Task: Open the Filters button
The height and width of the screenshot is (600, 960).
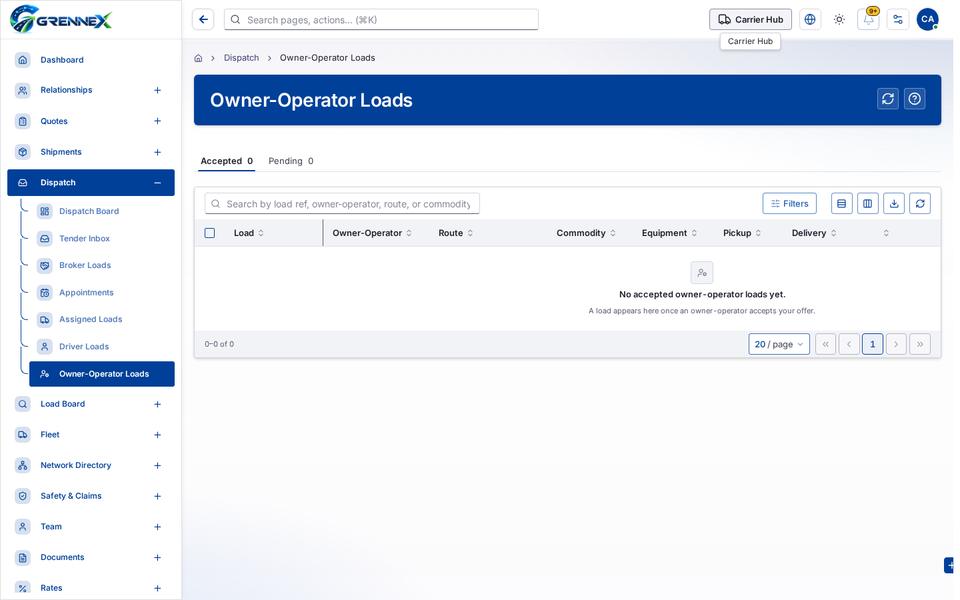Action: [x=789, y=204]
